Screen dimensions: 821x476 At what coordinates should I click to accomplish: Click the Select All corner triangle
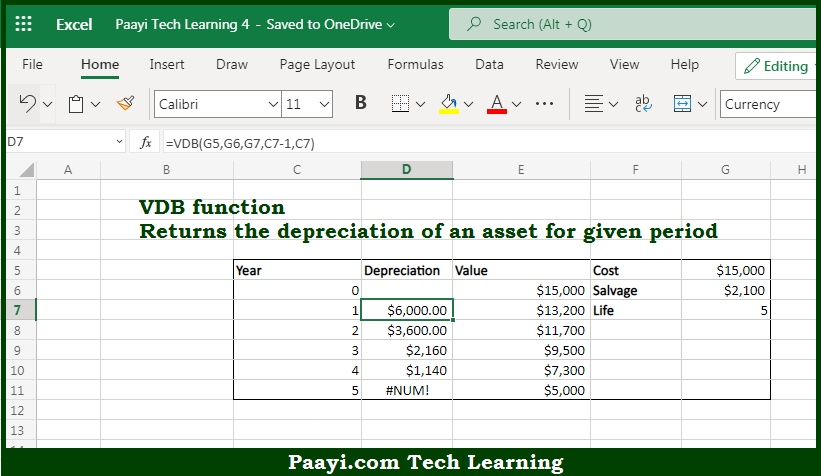(25, 170)
